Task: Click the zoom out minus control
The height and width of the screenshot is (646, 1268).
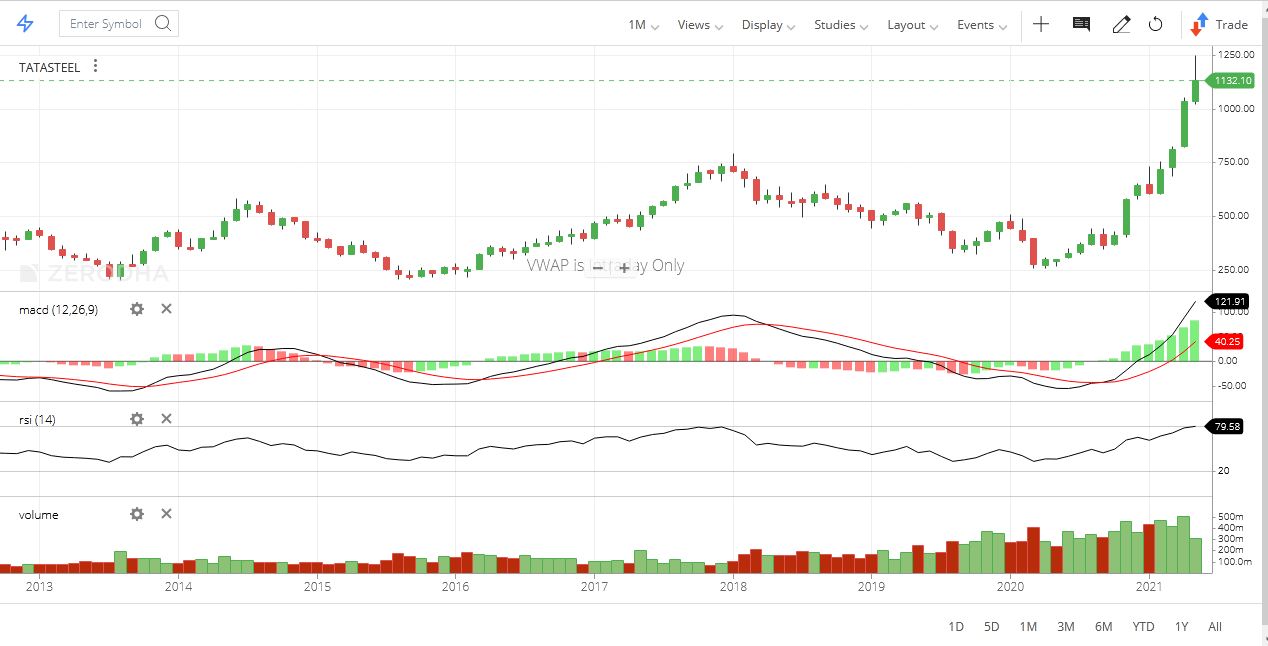Action: click(x=597, y=268)
